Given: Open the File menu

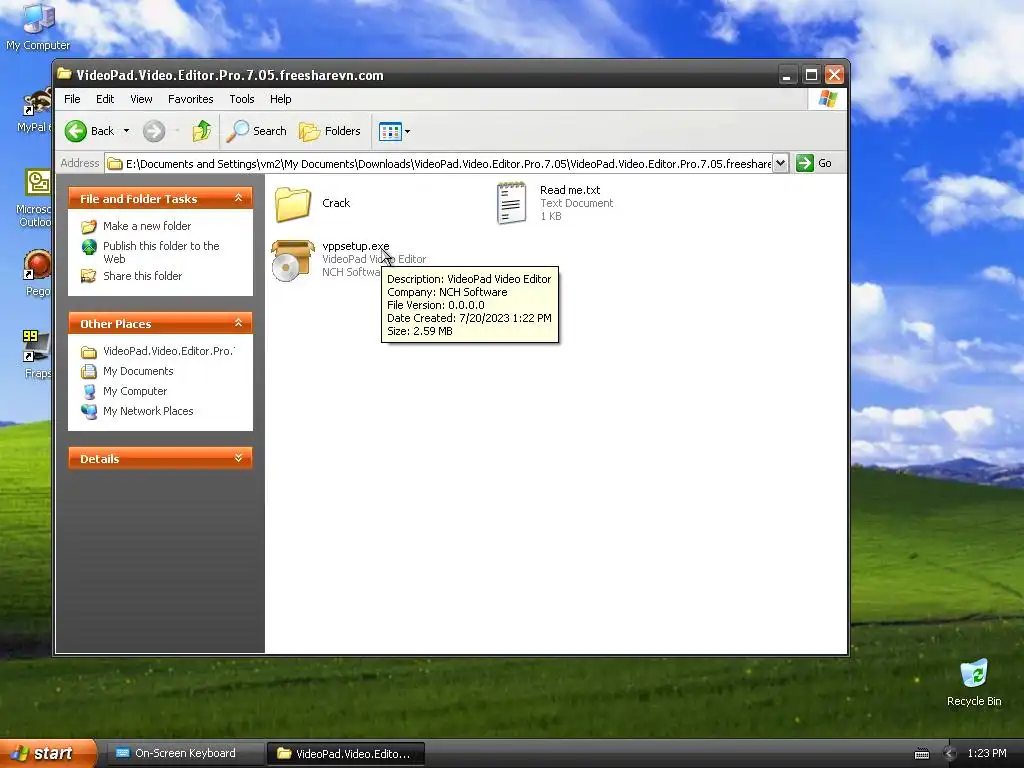Looking at the screenshot, I should point(72,99).
